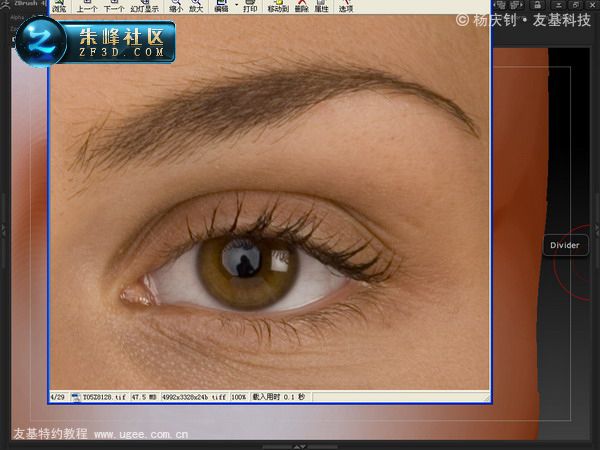
Task: Click the ZBrush left tray divider arrows
Action: click(x=3, y=230)
